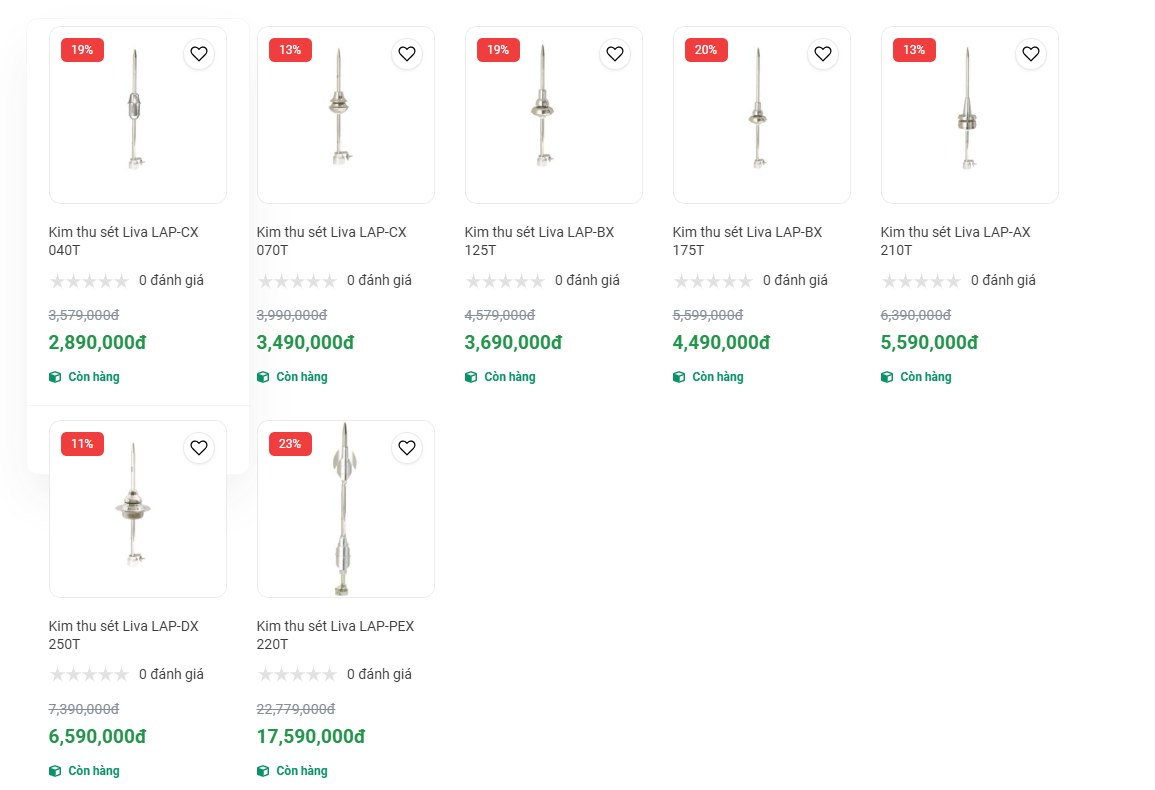This screenshot has height=790, width=1155.
Task: Click heart icon on LAP-BX 125T
Action: pyautogui.click(x=615, y=54)
